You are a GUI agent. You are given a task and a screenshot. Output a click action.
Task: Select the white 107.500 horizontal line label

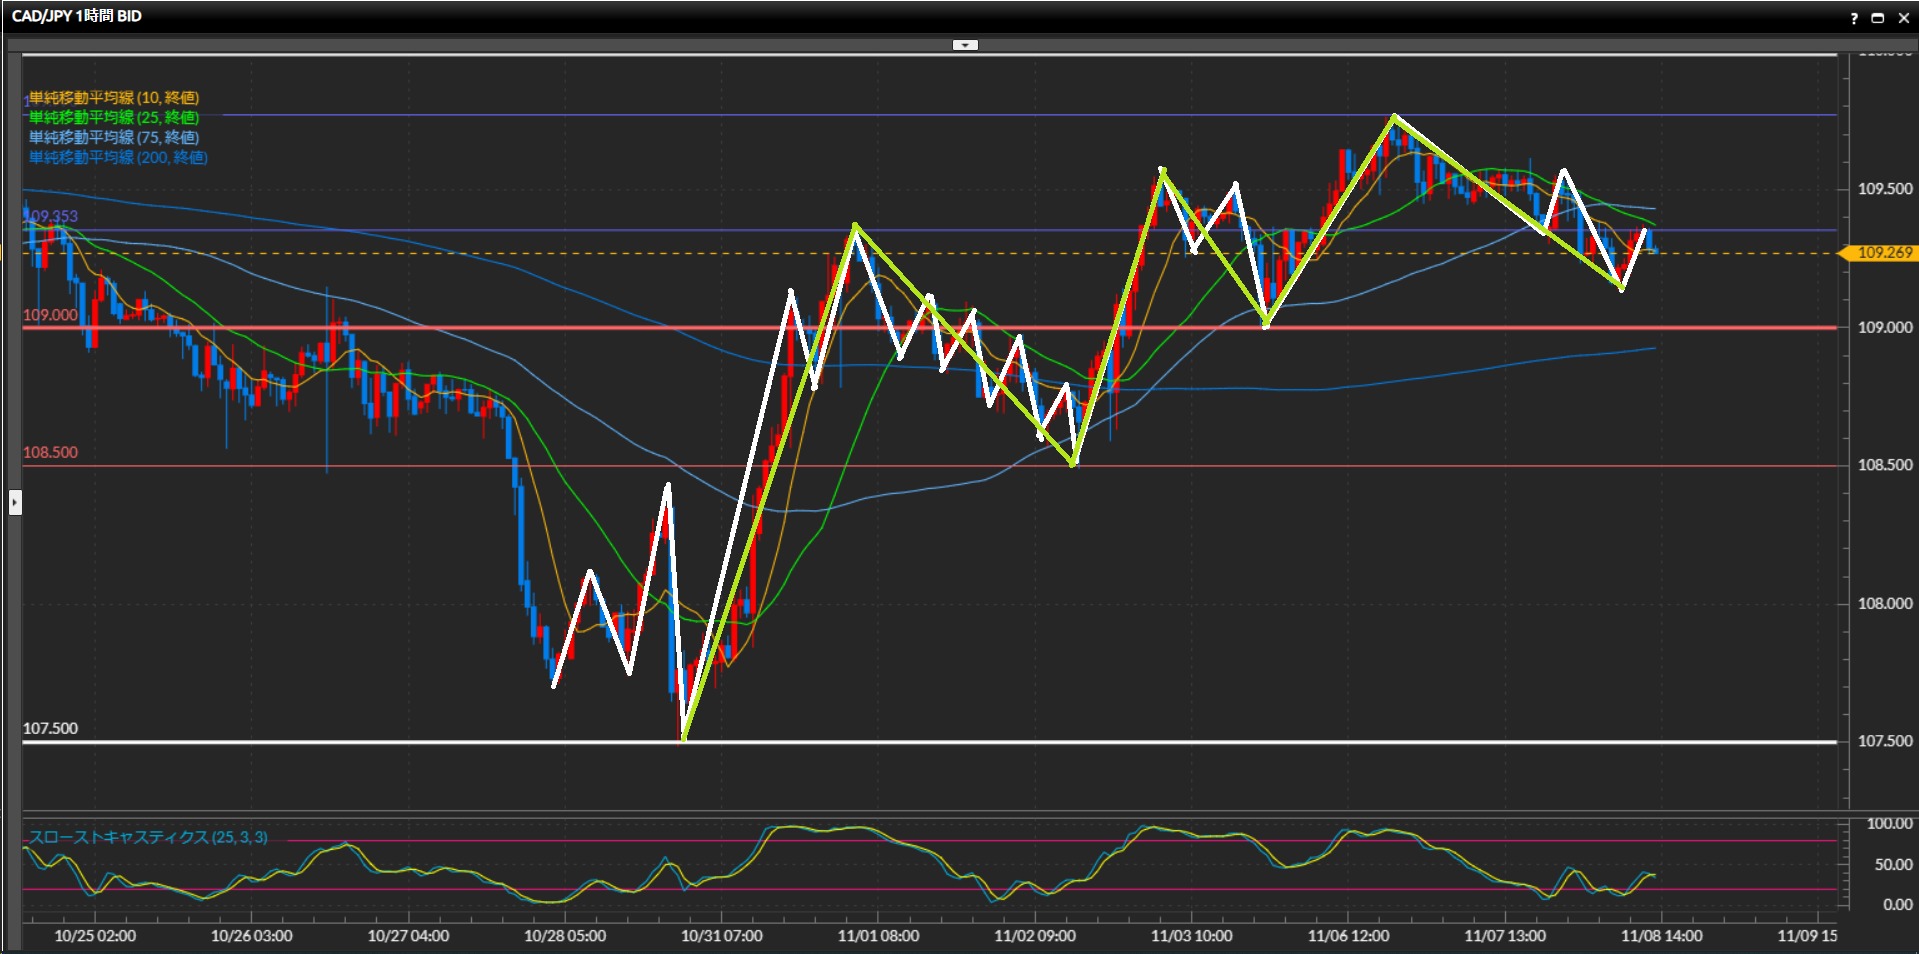tap(50, 728)
